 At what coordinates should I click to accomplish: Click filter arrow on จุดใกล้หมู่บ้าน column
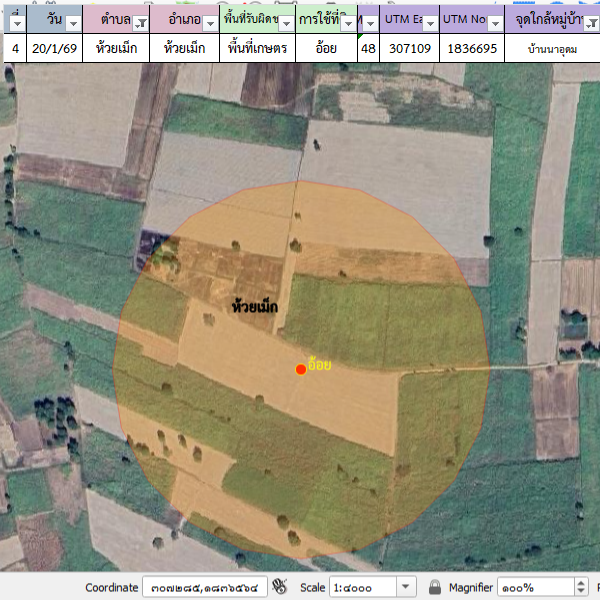591,23
